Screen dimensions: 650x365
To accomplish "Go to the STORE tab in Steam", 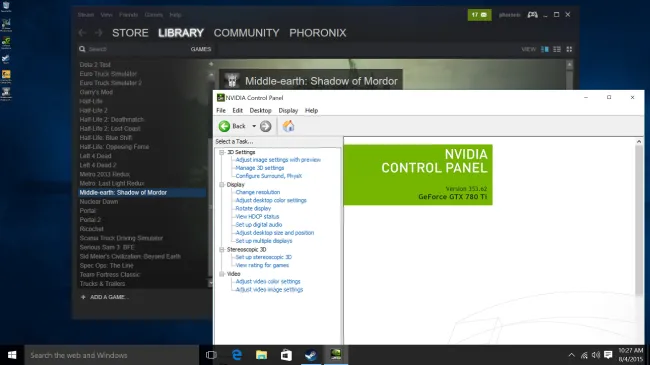I will [x=130, y=33].
